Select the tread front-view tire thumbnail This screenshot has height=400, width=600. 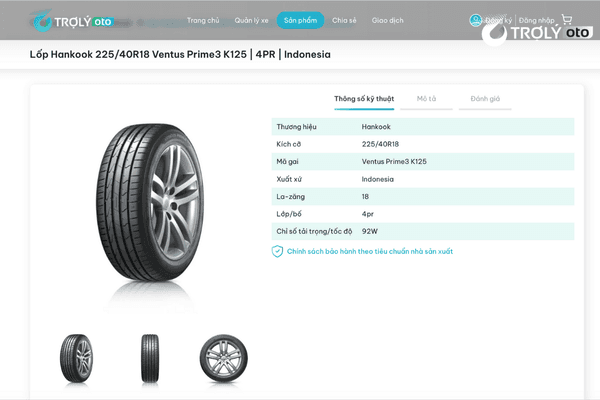click(x=150, y=358)
